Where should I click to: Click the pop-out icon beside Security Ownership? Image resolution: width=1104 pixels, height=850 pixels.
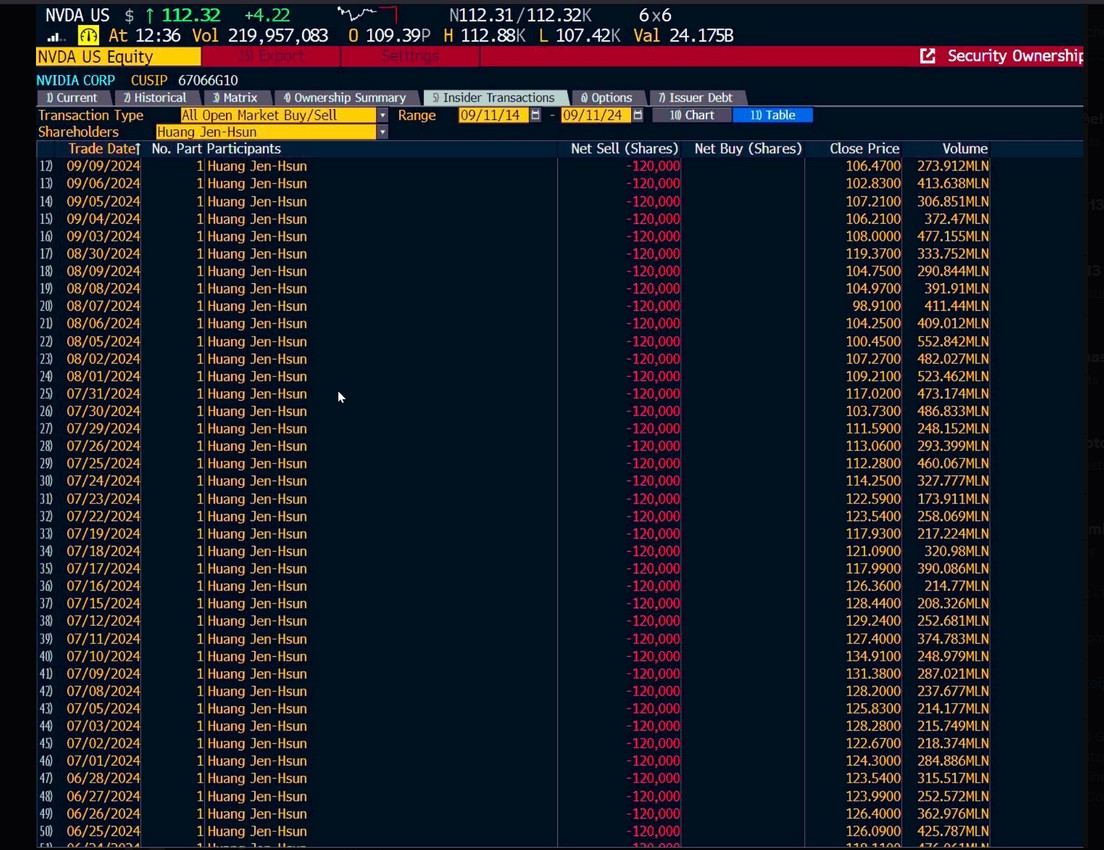pyautogui.click(x=927, y=56)
